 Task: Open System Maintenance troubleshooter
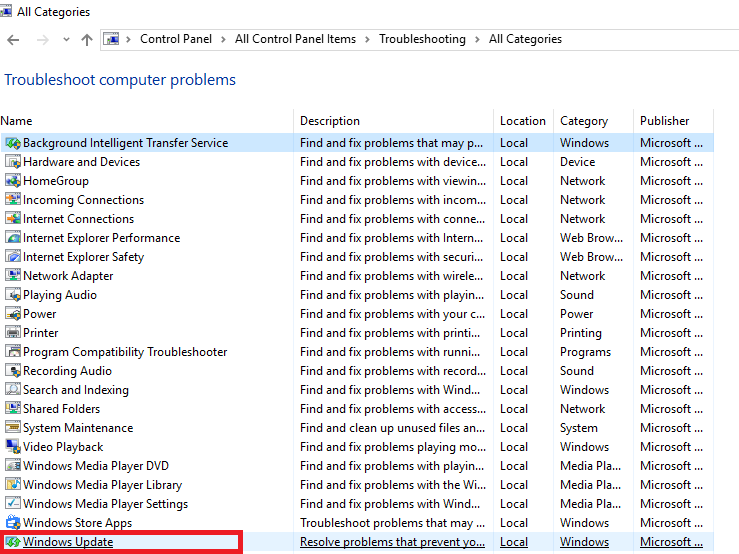click(78, 428)
